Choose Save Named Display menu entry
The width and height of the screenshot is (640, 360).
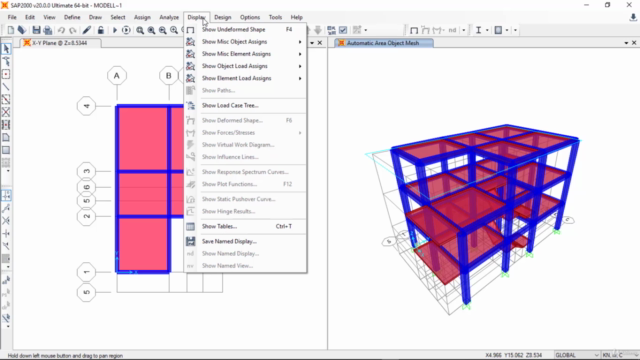point(245,241)
